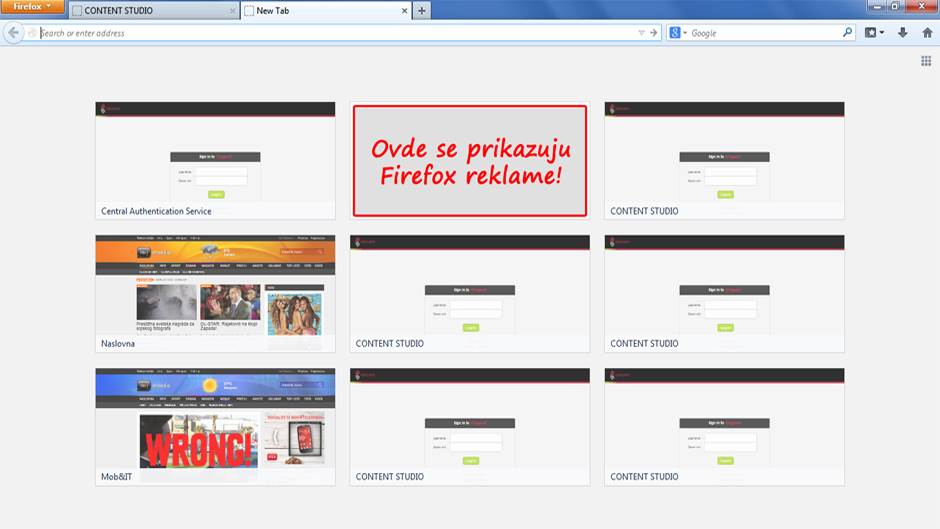940x529 pixels.
Task: Click the Go arrow in address bar
Action: [654, 33]
